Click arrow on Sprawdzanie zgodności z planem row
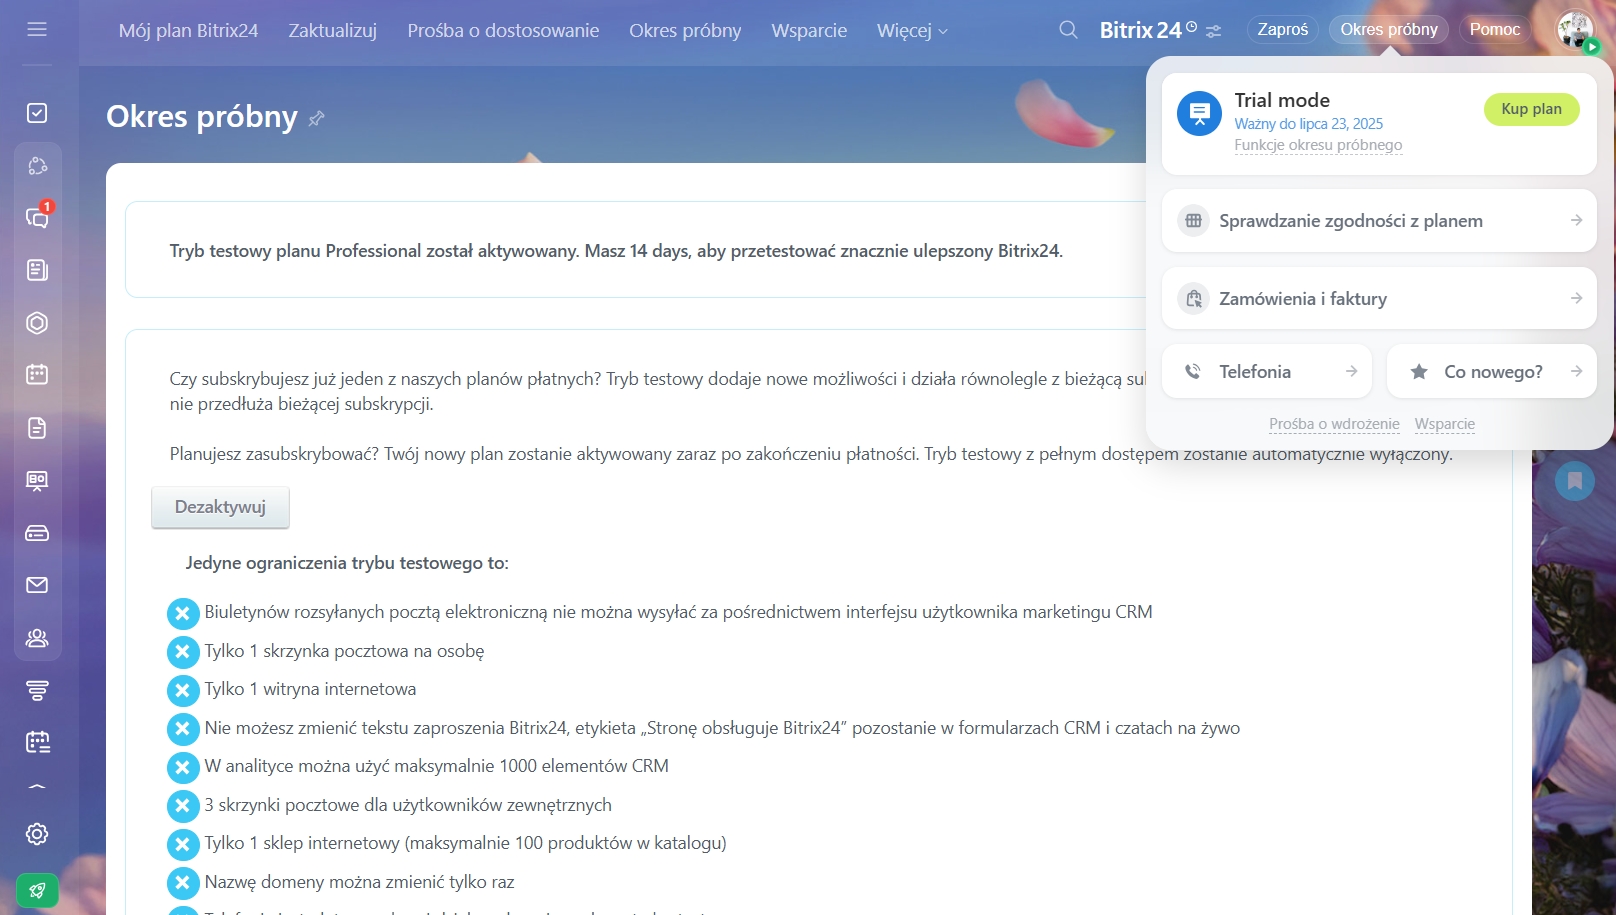 (1576, 220)
